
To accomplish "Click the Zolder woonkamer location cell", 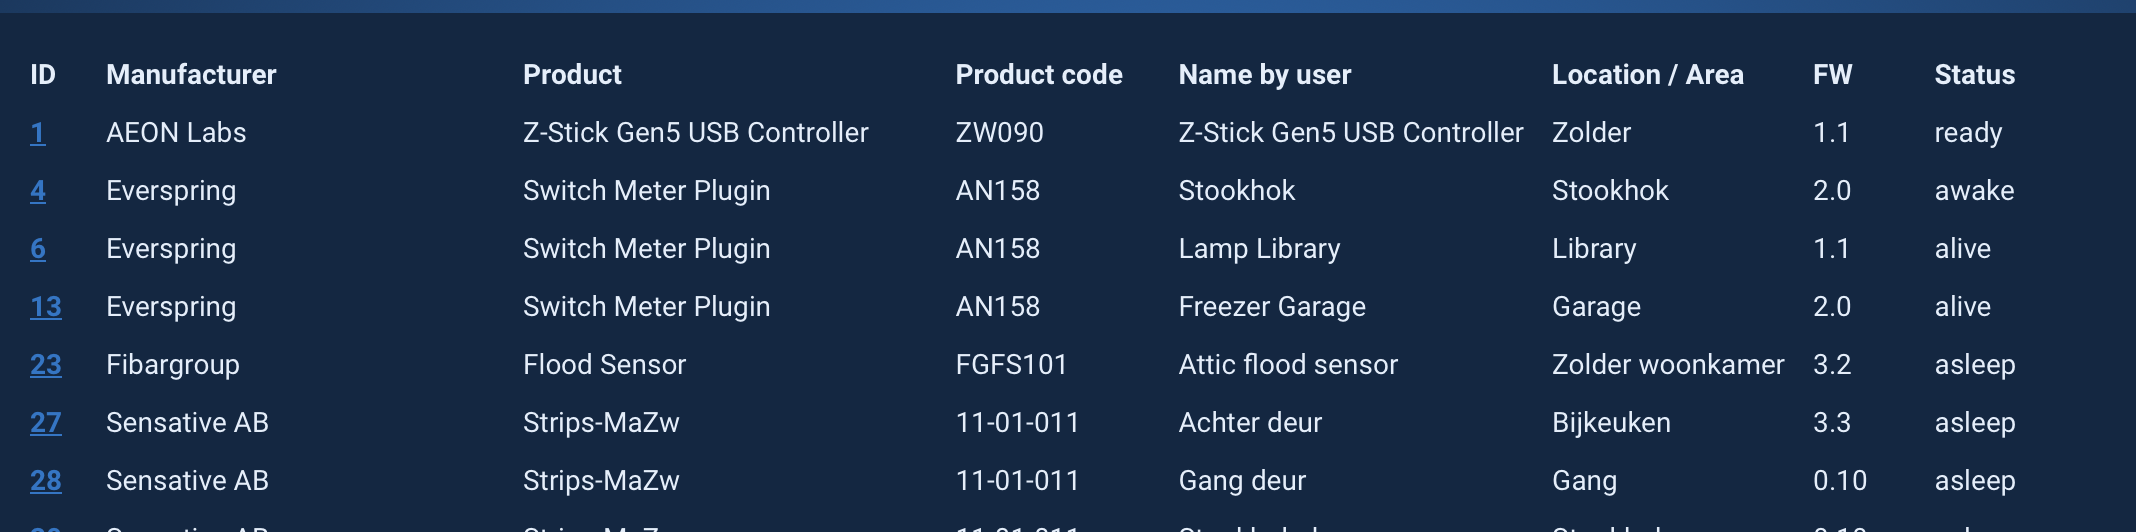I will pyautogui.click(x=1668, y=365).
